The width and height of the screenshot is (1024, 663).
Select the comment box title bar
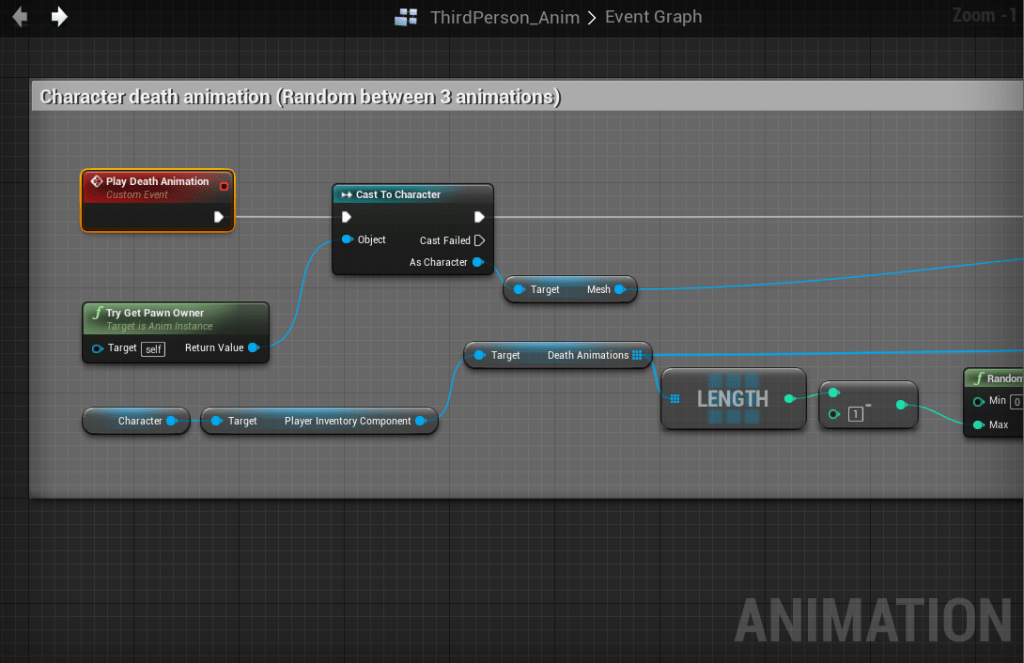tap(300, 97)
